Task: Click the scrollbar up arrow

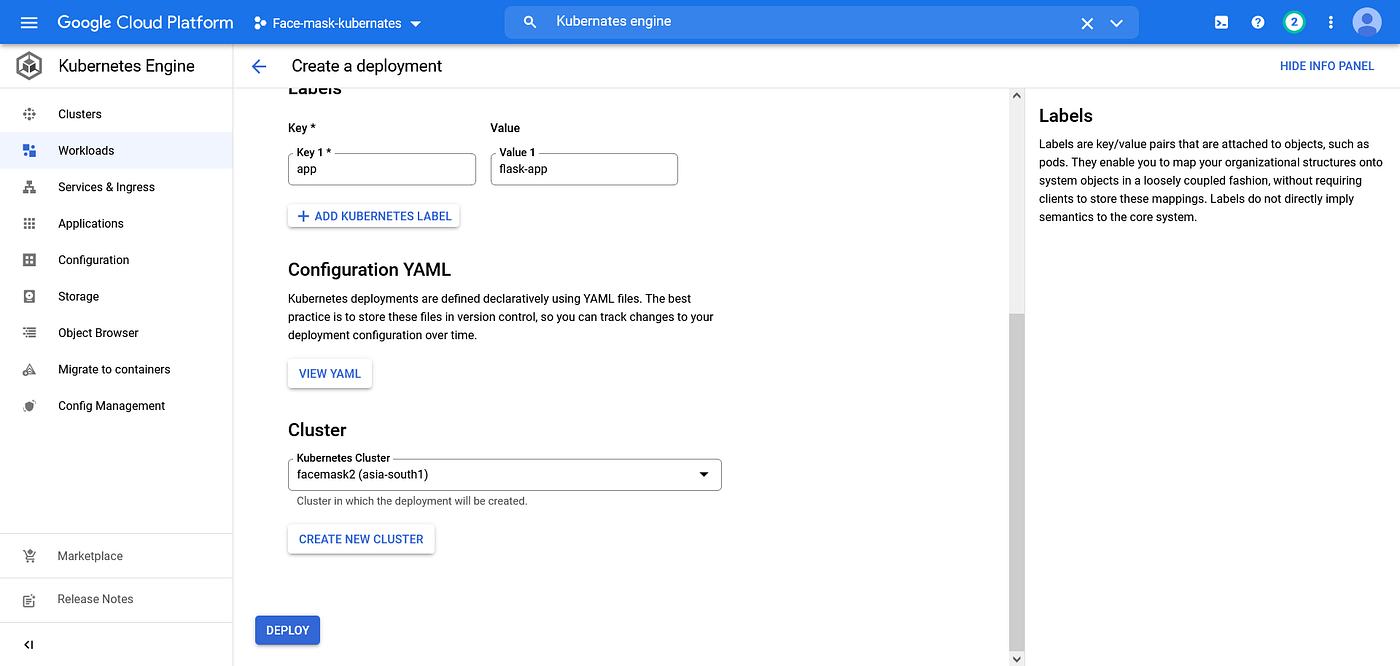Action: tap(1017, 96)
